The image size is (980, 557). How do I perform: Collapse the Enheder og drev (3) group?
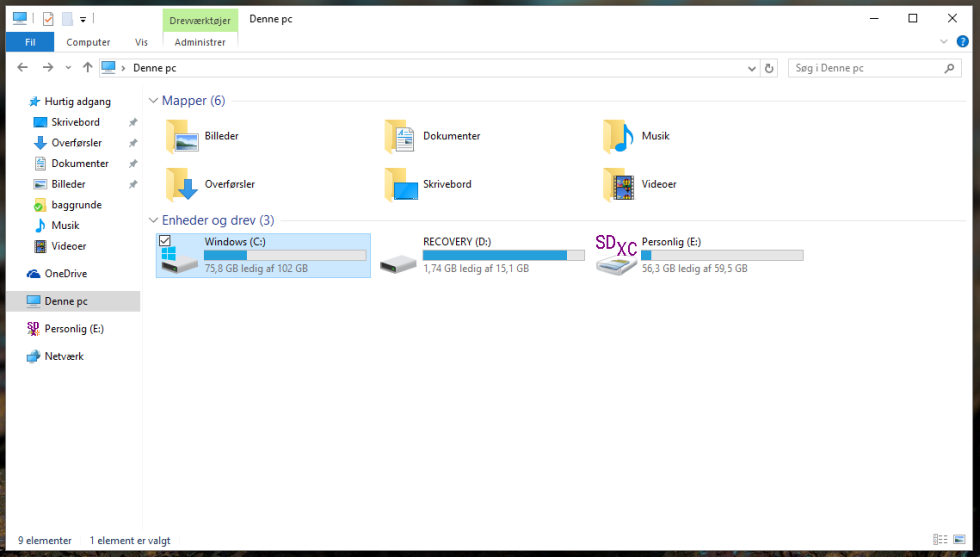click(x=153, y=220)
